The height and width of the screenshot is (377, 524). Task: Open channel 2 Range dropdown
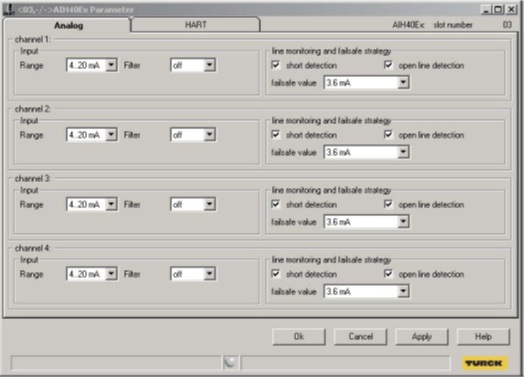pos(111,134)
